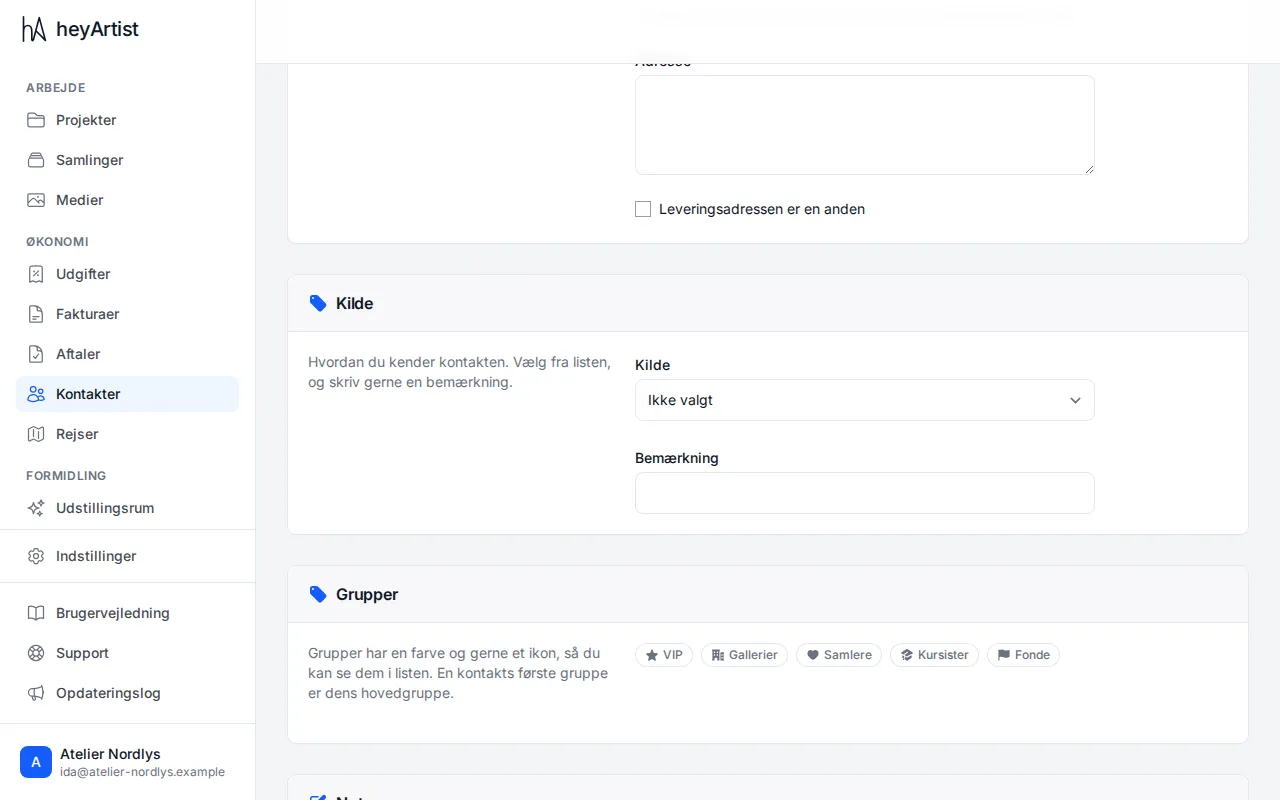Tick the Leveringsadressen er en anden checkbox
Image resolution: width=1280 pixels, height=800 pixels.
[x=643, y=209]
